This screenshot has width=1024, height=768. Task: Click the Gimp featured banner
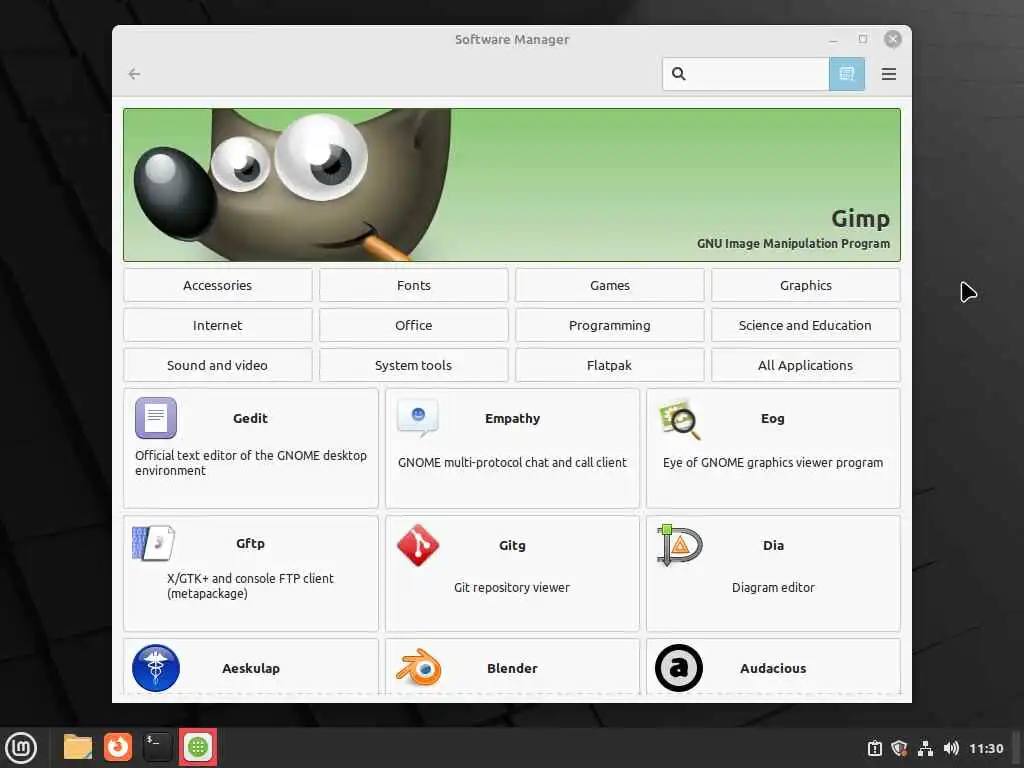click(x=512, y=185)
